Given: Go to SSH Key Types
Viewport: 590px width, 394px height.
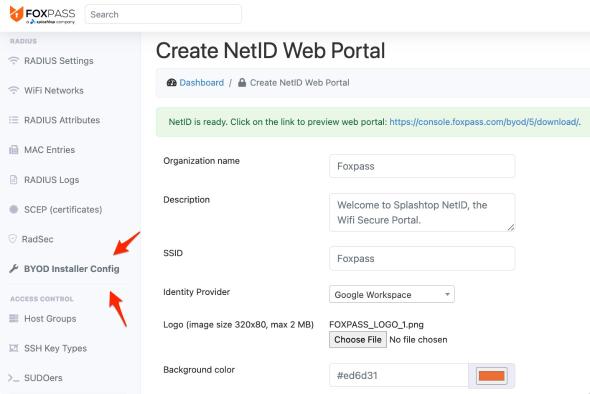Looking at the screenshot, I should pyautogui.click(x=55, y=348).
